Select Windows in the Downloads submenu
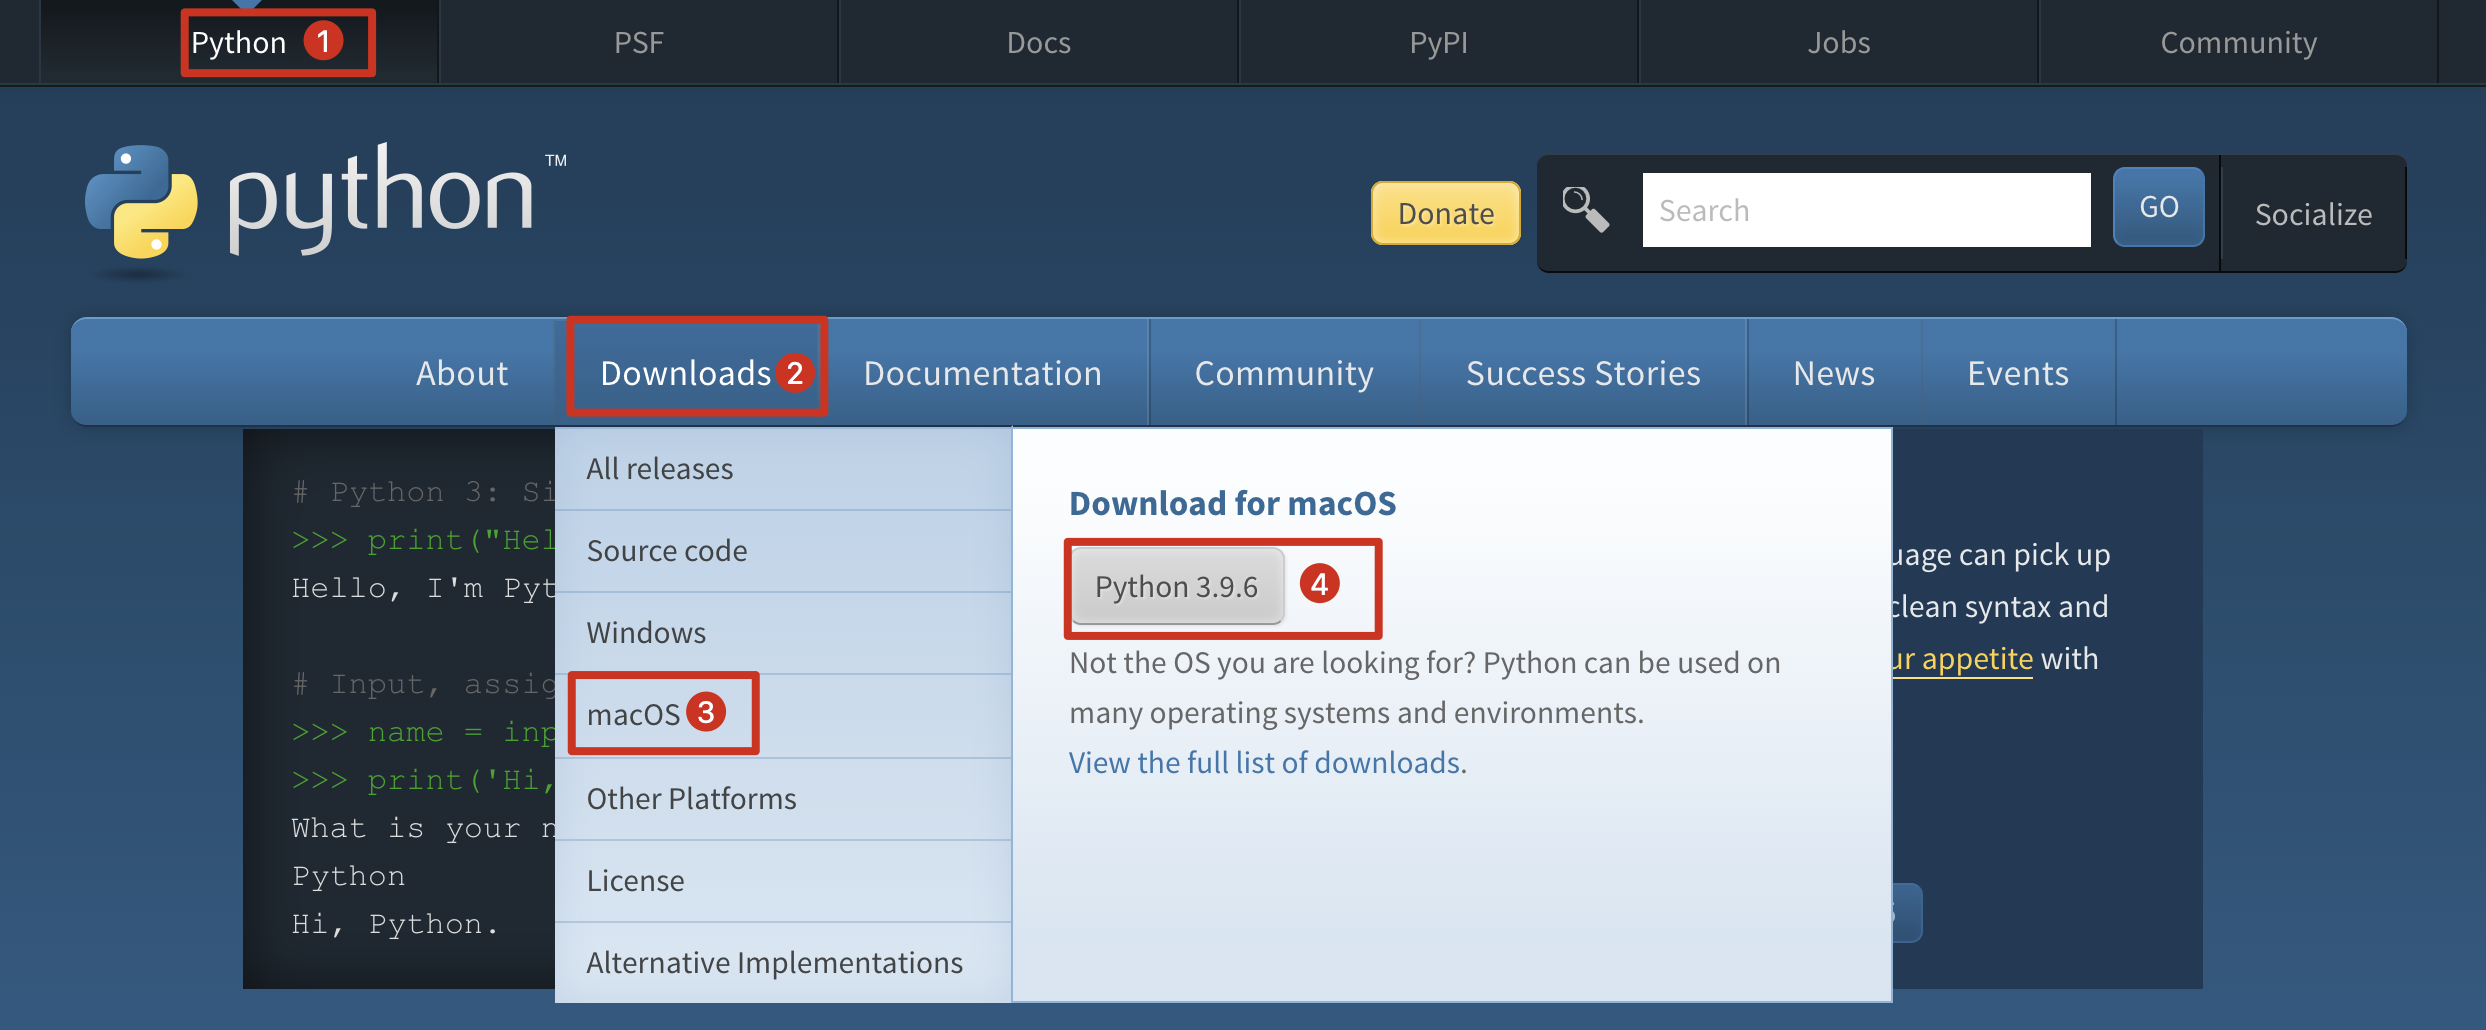Viewport: 2486px width, 1030px height. pyautogui.click(x=646, y=633)
